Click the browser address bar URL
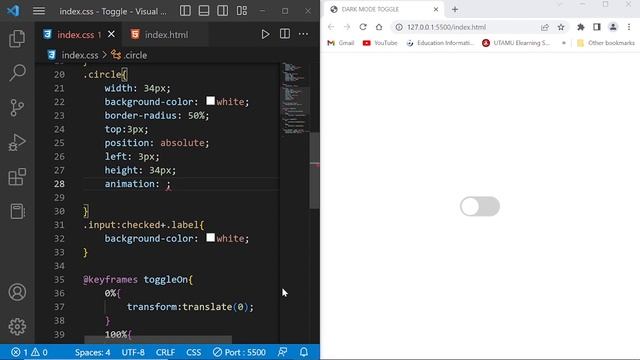The width and height of the screenshot is (640, 360). 446,27
